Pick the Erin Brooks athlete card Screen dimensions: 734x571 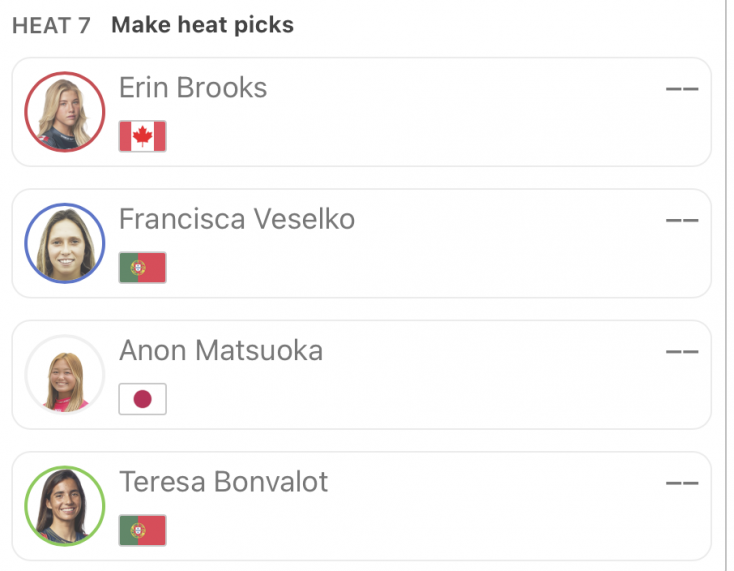[x=420, y=125]
